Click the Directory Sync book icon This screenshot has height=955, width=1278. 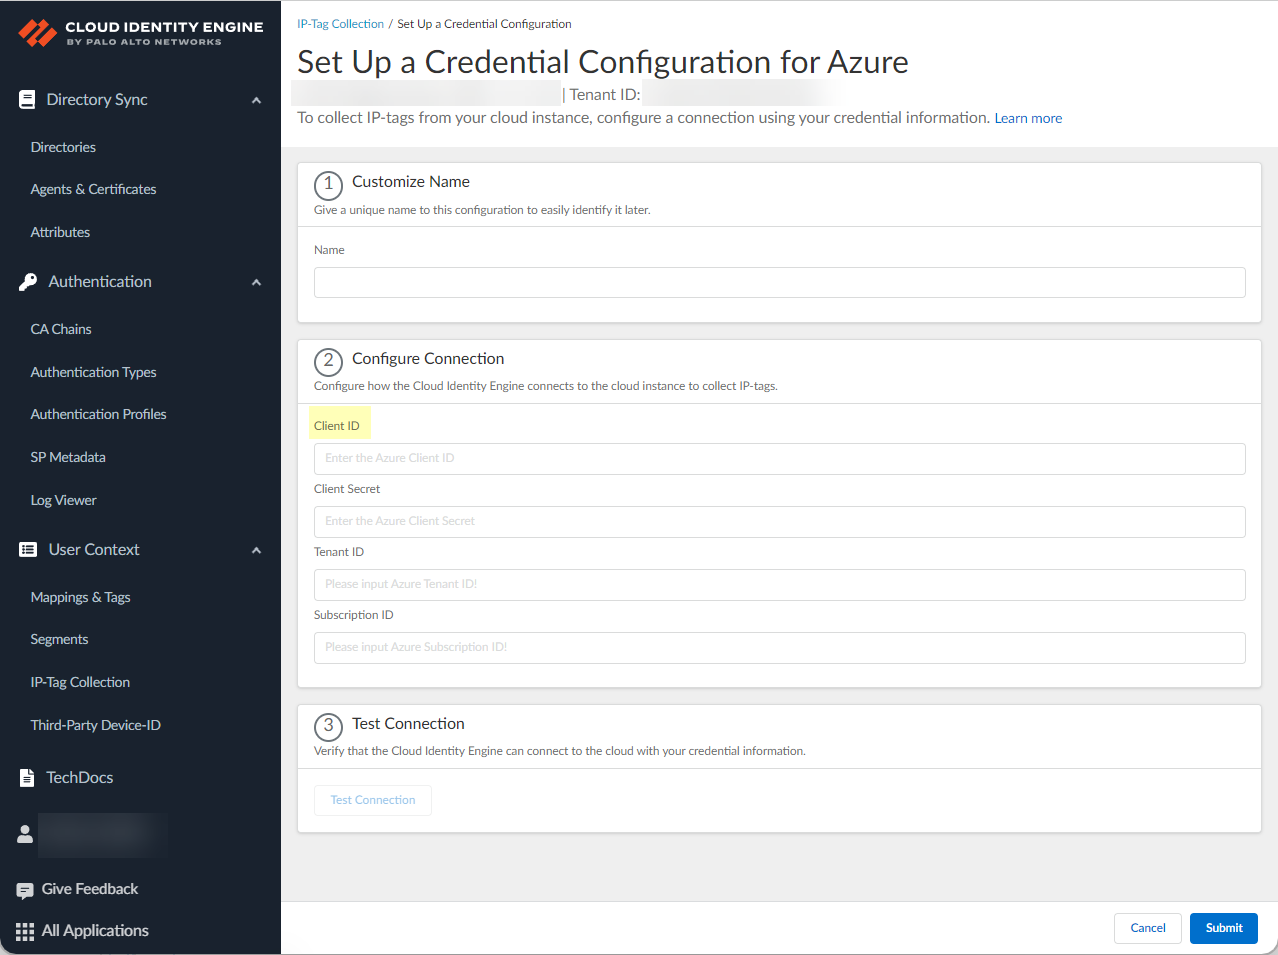click(27, 100)
